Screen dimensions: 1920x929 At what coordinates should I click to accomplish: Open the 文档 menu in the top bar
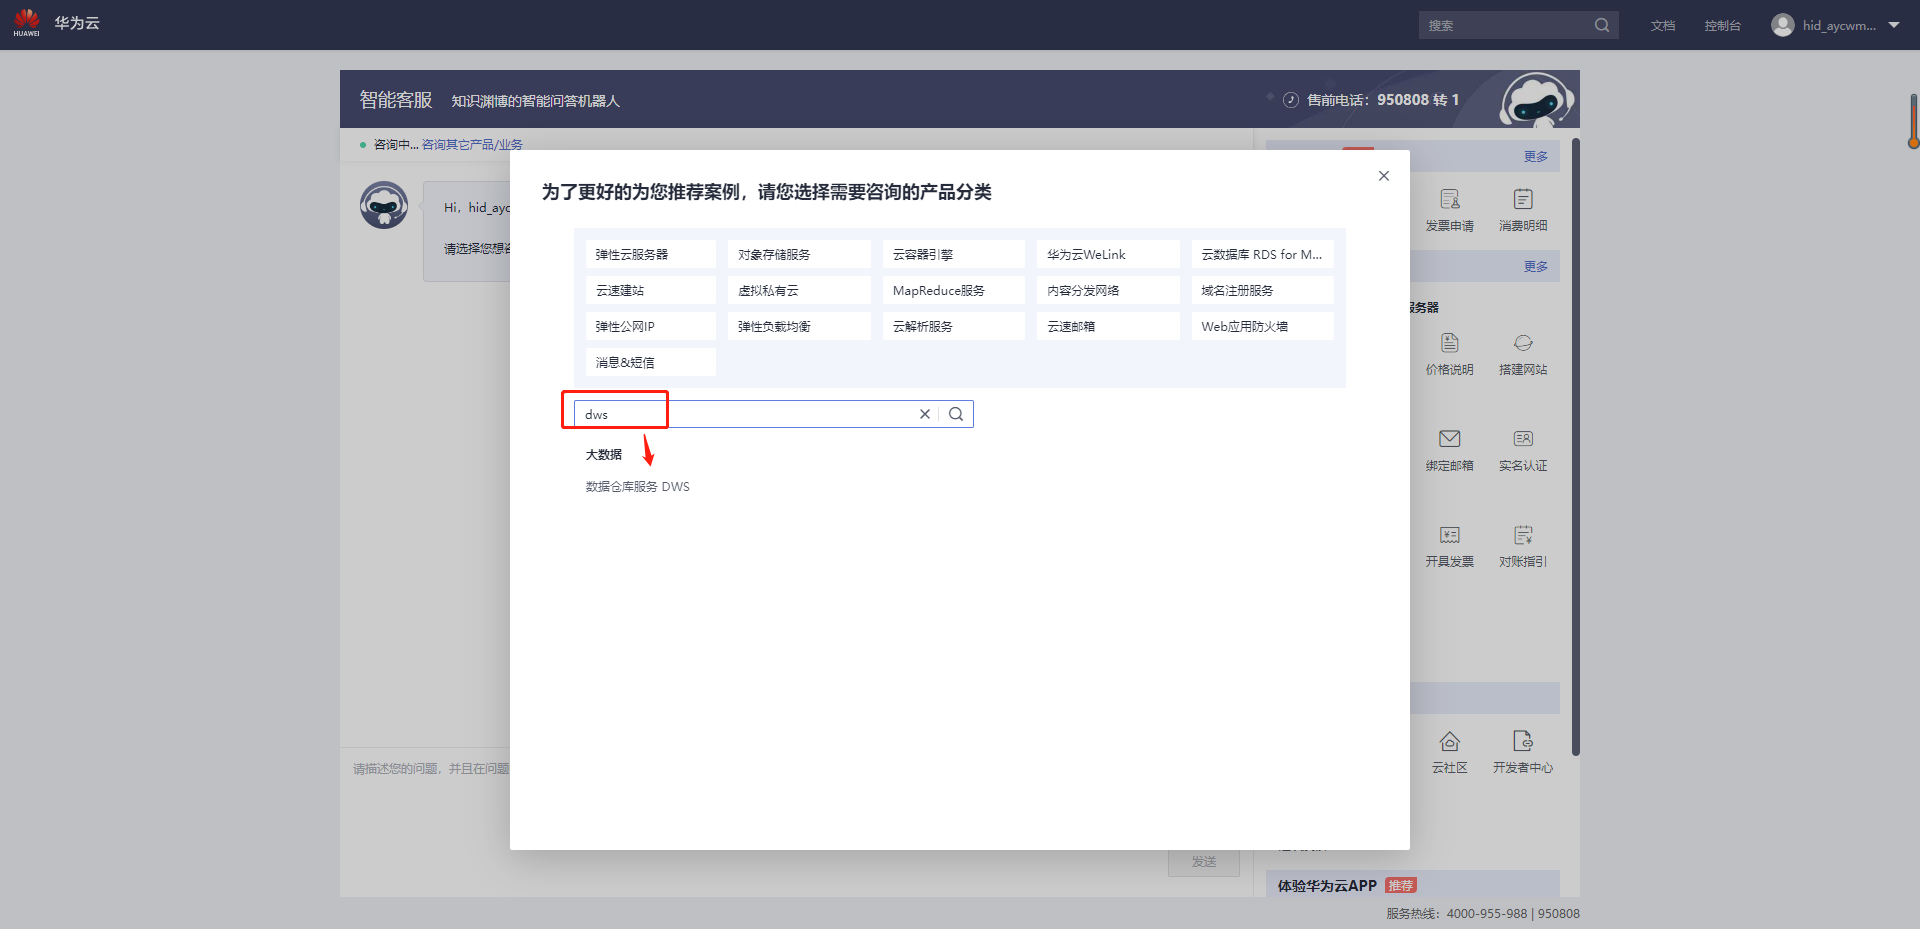pos(1662,24)
